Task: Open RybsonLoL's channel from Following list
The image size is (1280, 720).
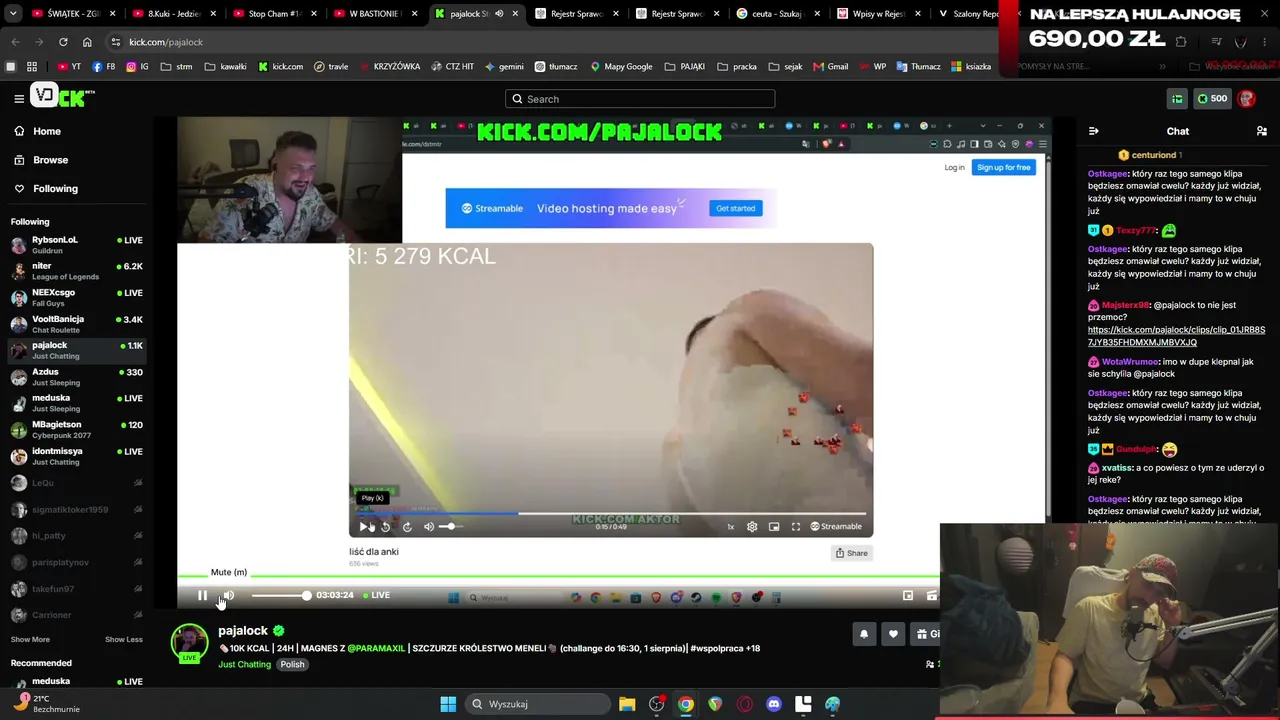Action: [77, 245]
